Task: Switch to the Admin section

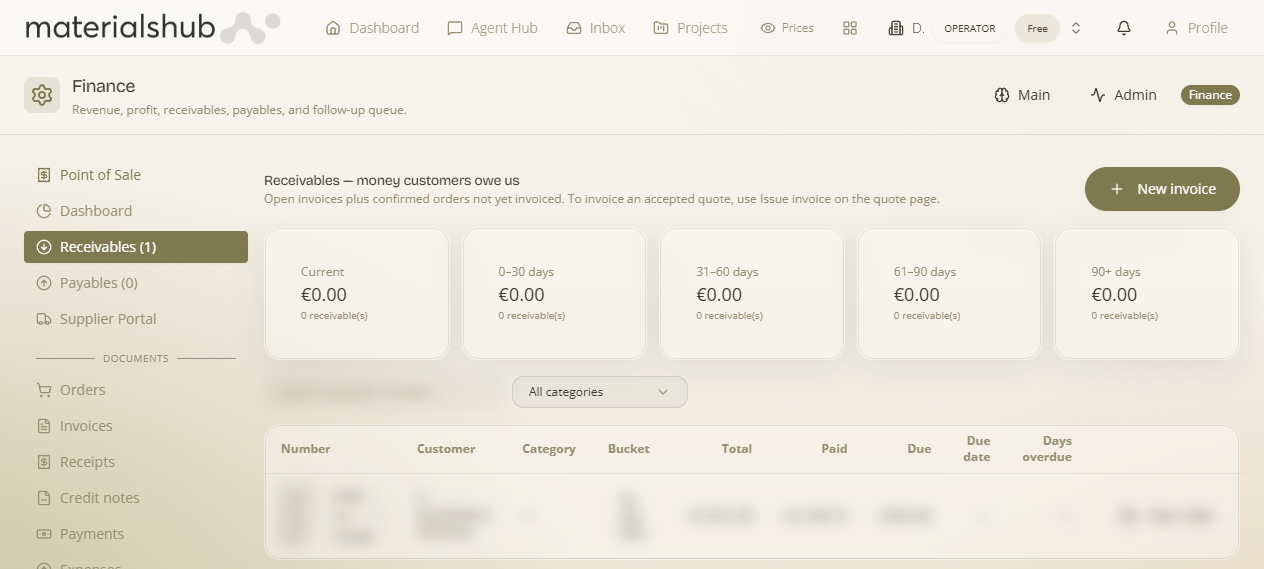Action: 1123,95
